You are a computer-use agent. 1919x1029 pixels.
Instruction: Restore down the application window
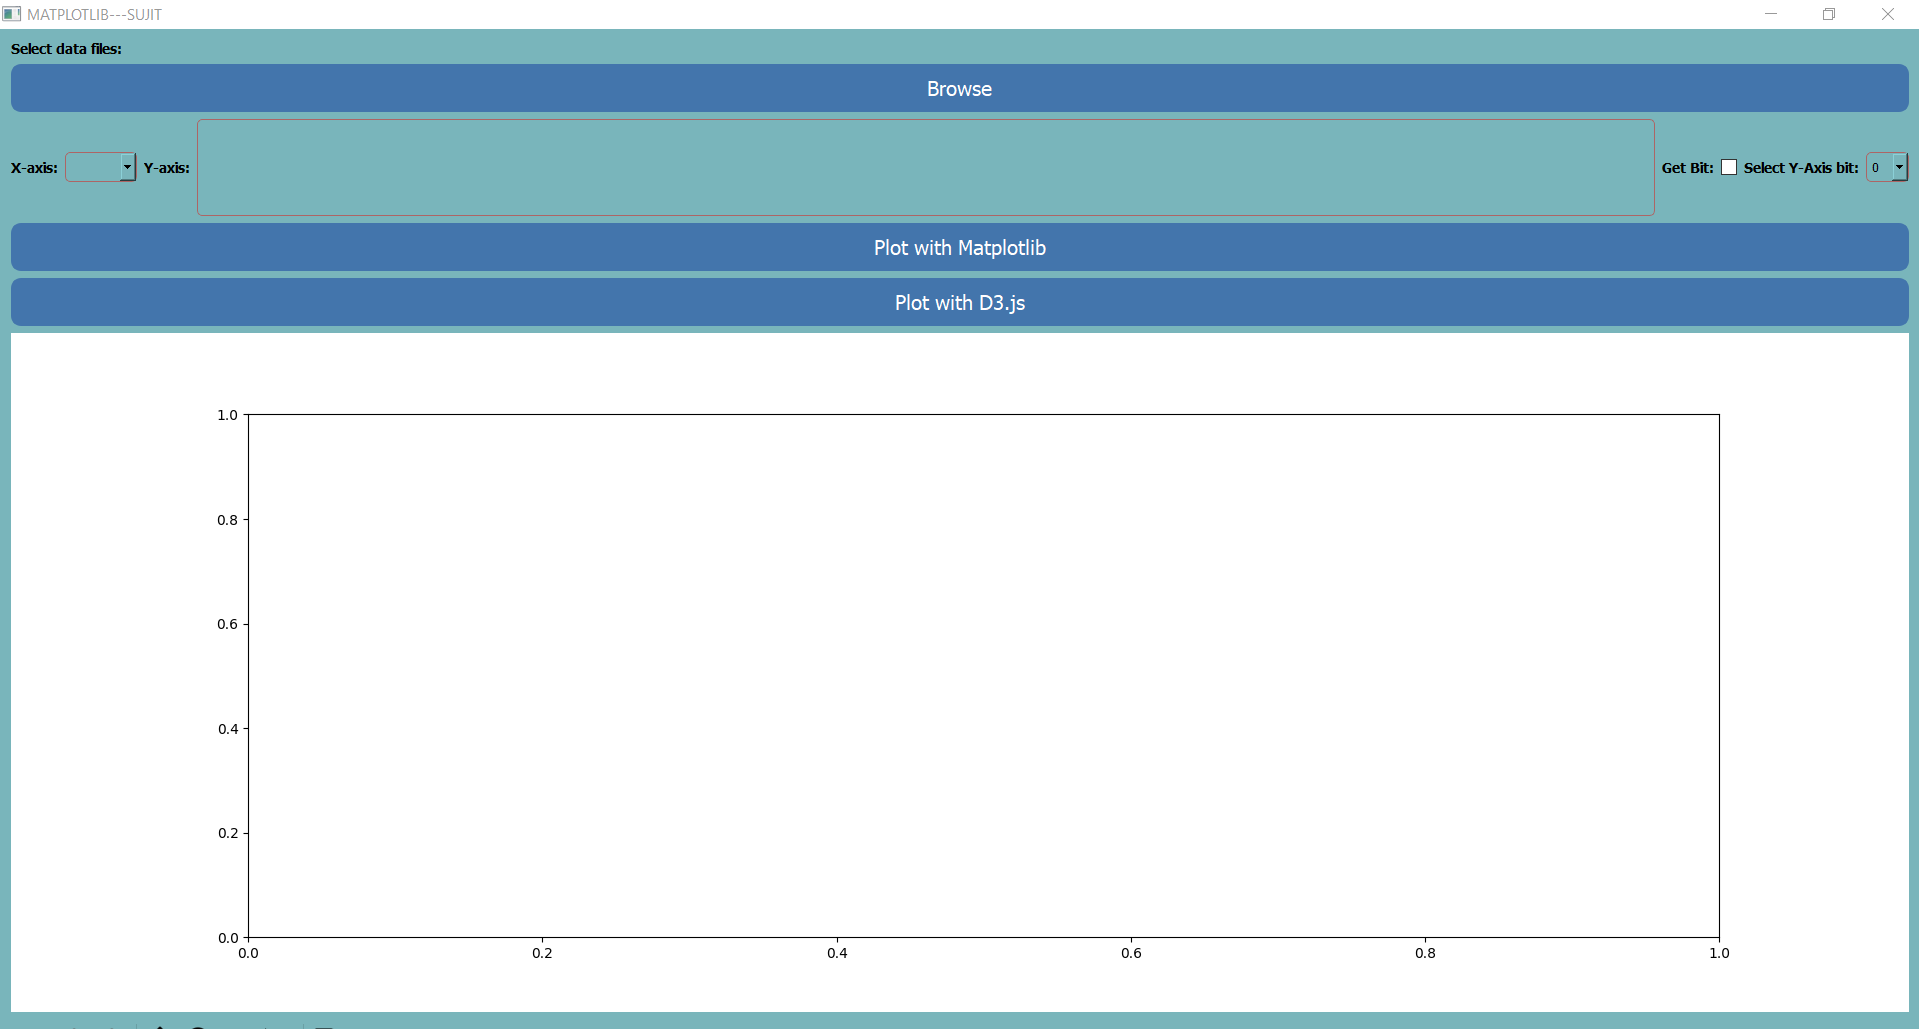coord(1829,14)
